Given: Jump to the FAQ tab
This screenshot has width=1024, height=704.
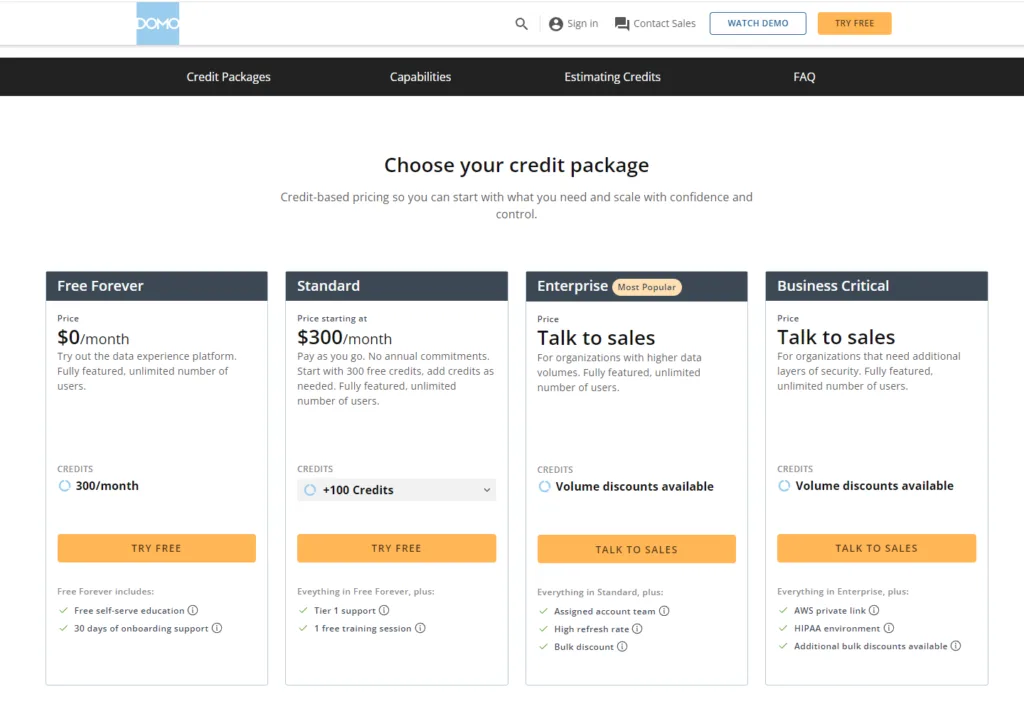Looking at the screenshot, I should point(804,76).
